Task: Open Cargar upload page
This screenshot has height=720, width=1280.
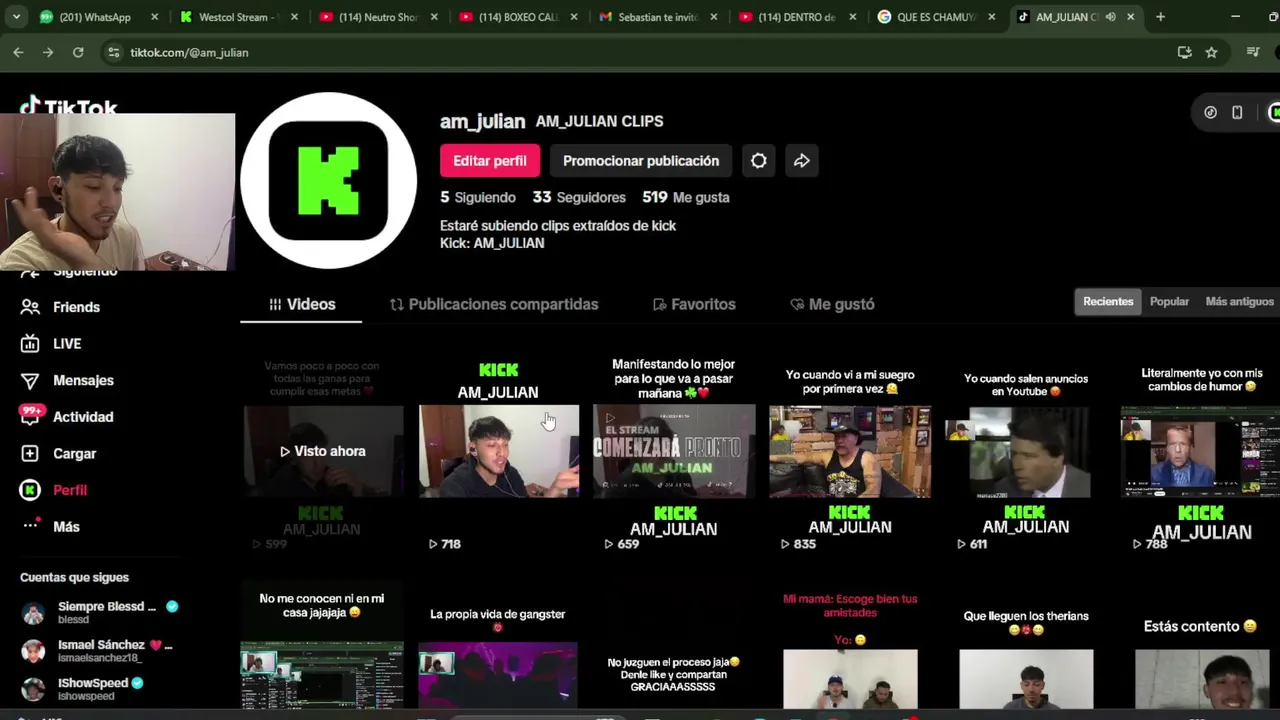Action: tap(74, 453)
